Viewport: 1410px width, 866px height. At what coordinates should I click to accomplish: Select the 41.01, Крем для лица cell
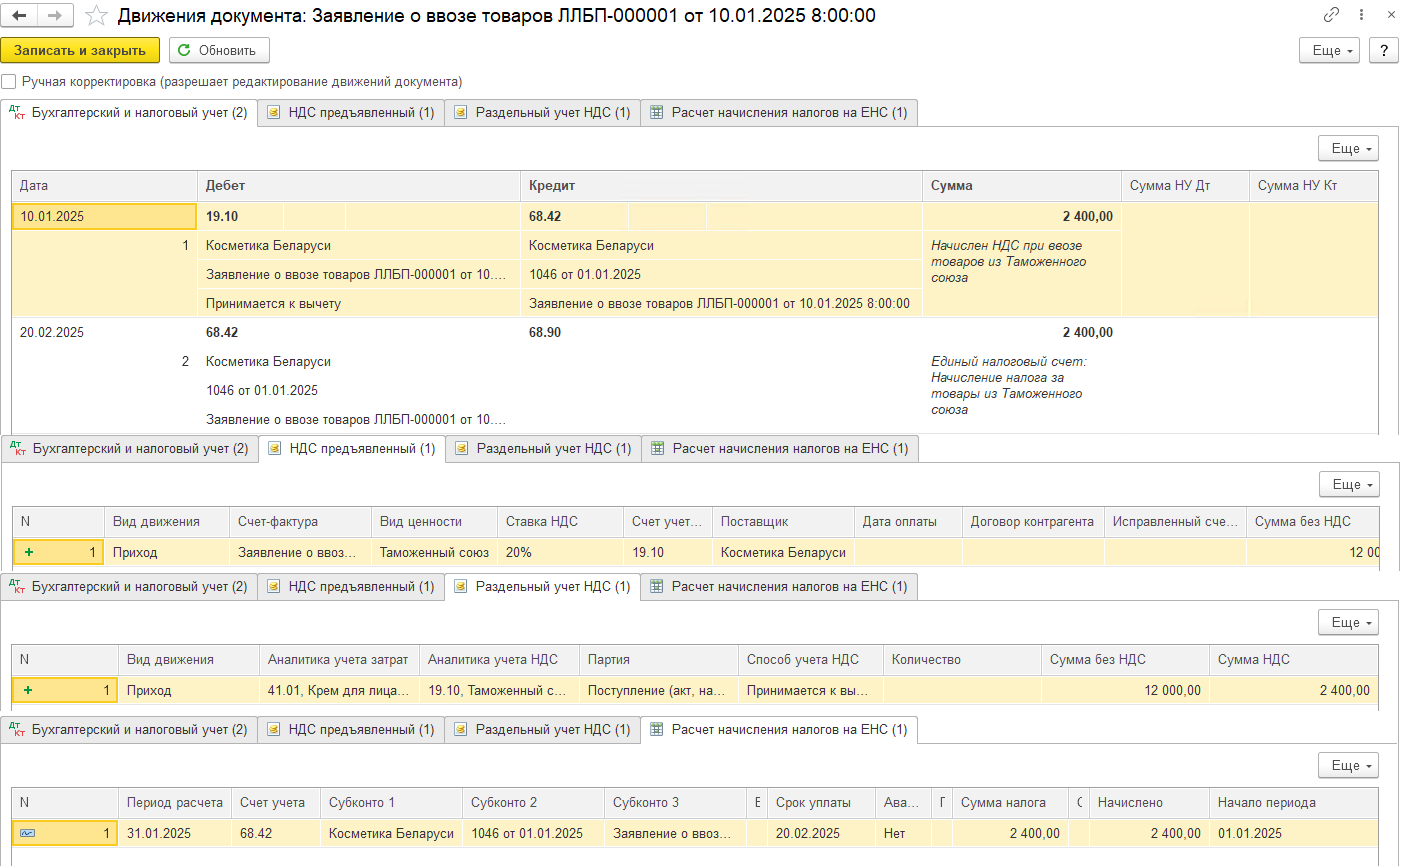[x=339, y=691]
